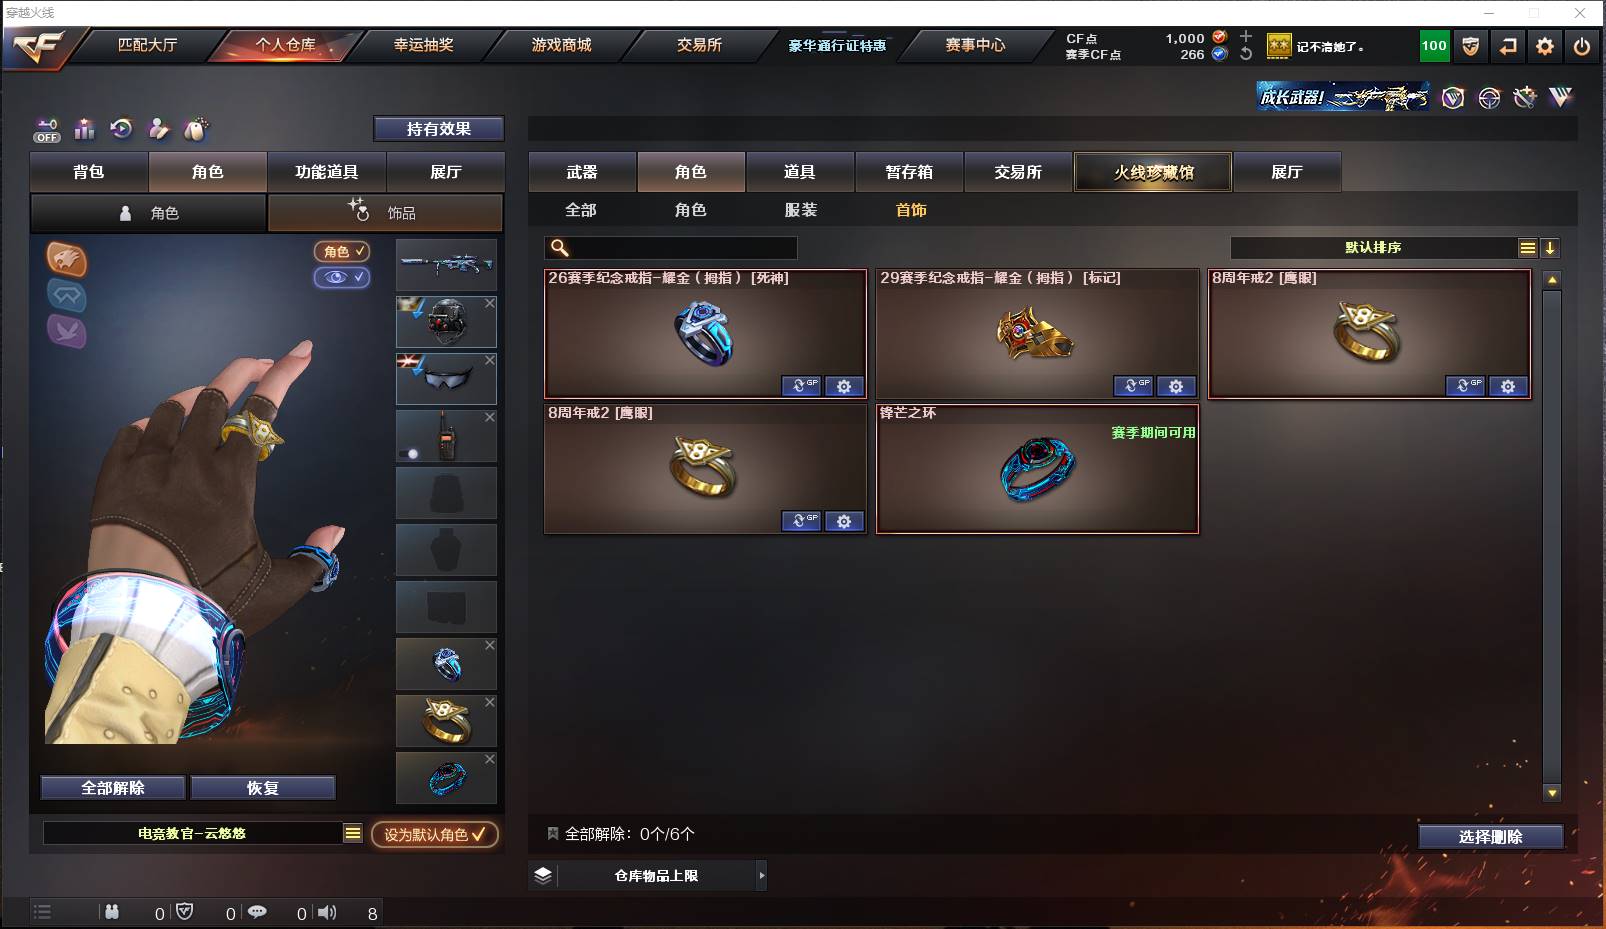The height and width of the screenshot is (929, 1606).
Task: Click the search magnifier icon
Action: 560,247
